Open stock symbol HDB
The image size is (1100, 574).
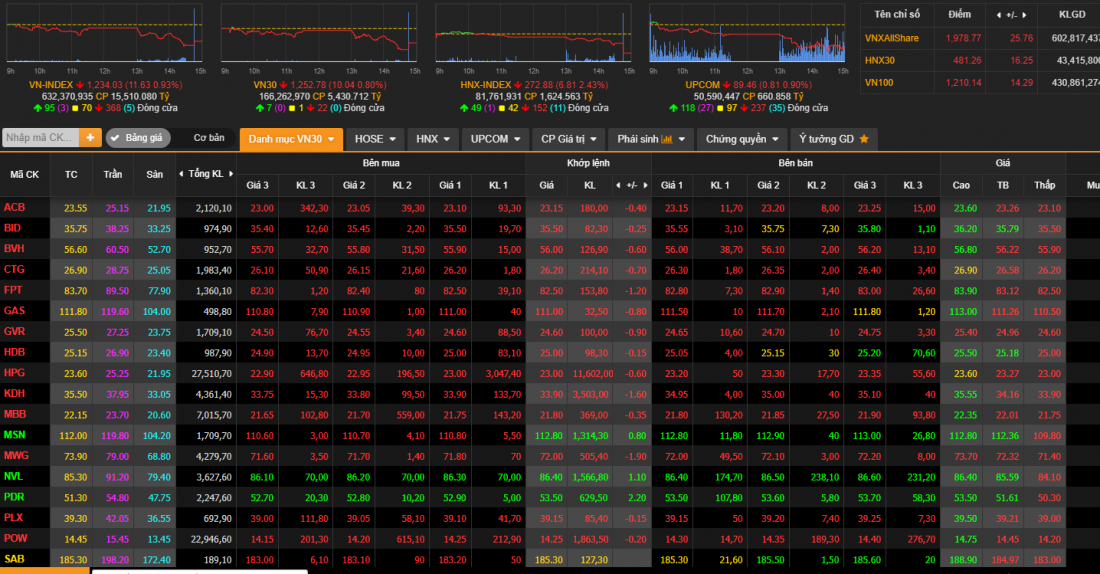pos(14,352)
